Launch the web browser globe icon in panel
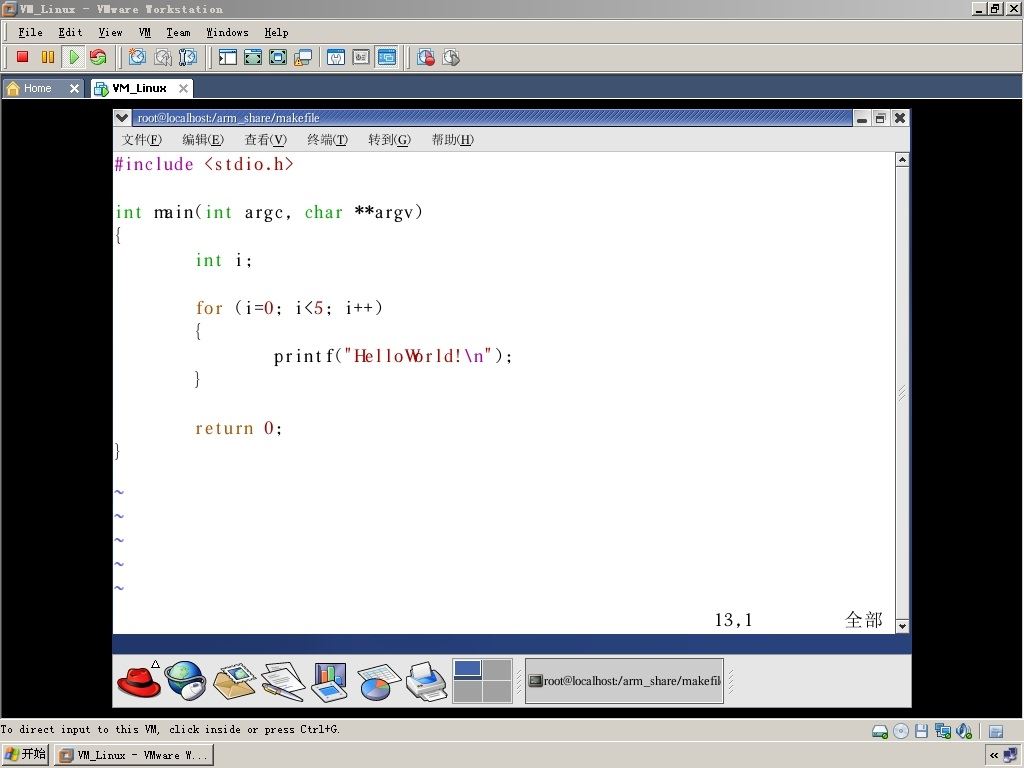Screen dimensions: 1024x768 185,680
